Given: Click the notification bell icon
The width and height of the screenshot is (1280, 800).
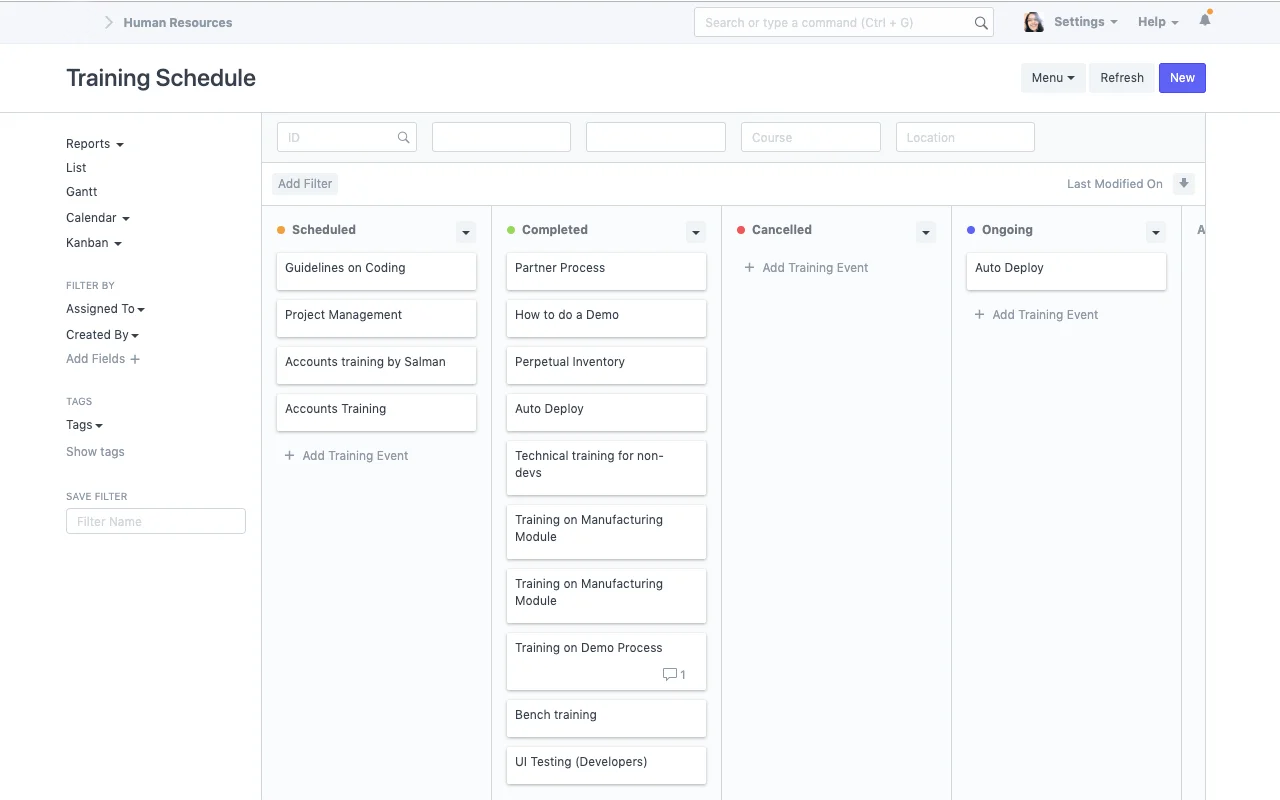Looking at the screenshot, I should [x=1205, y=20].
